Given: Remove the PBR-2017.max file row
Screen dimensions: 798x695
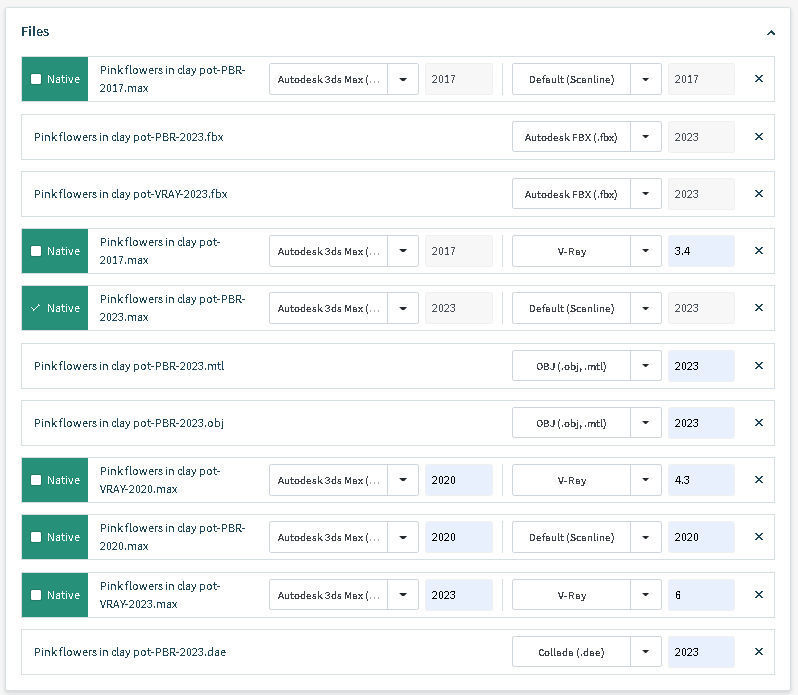Looking at the screenshot, I should (758, 79).
